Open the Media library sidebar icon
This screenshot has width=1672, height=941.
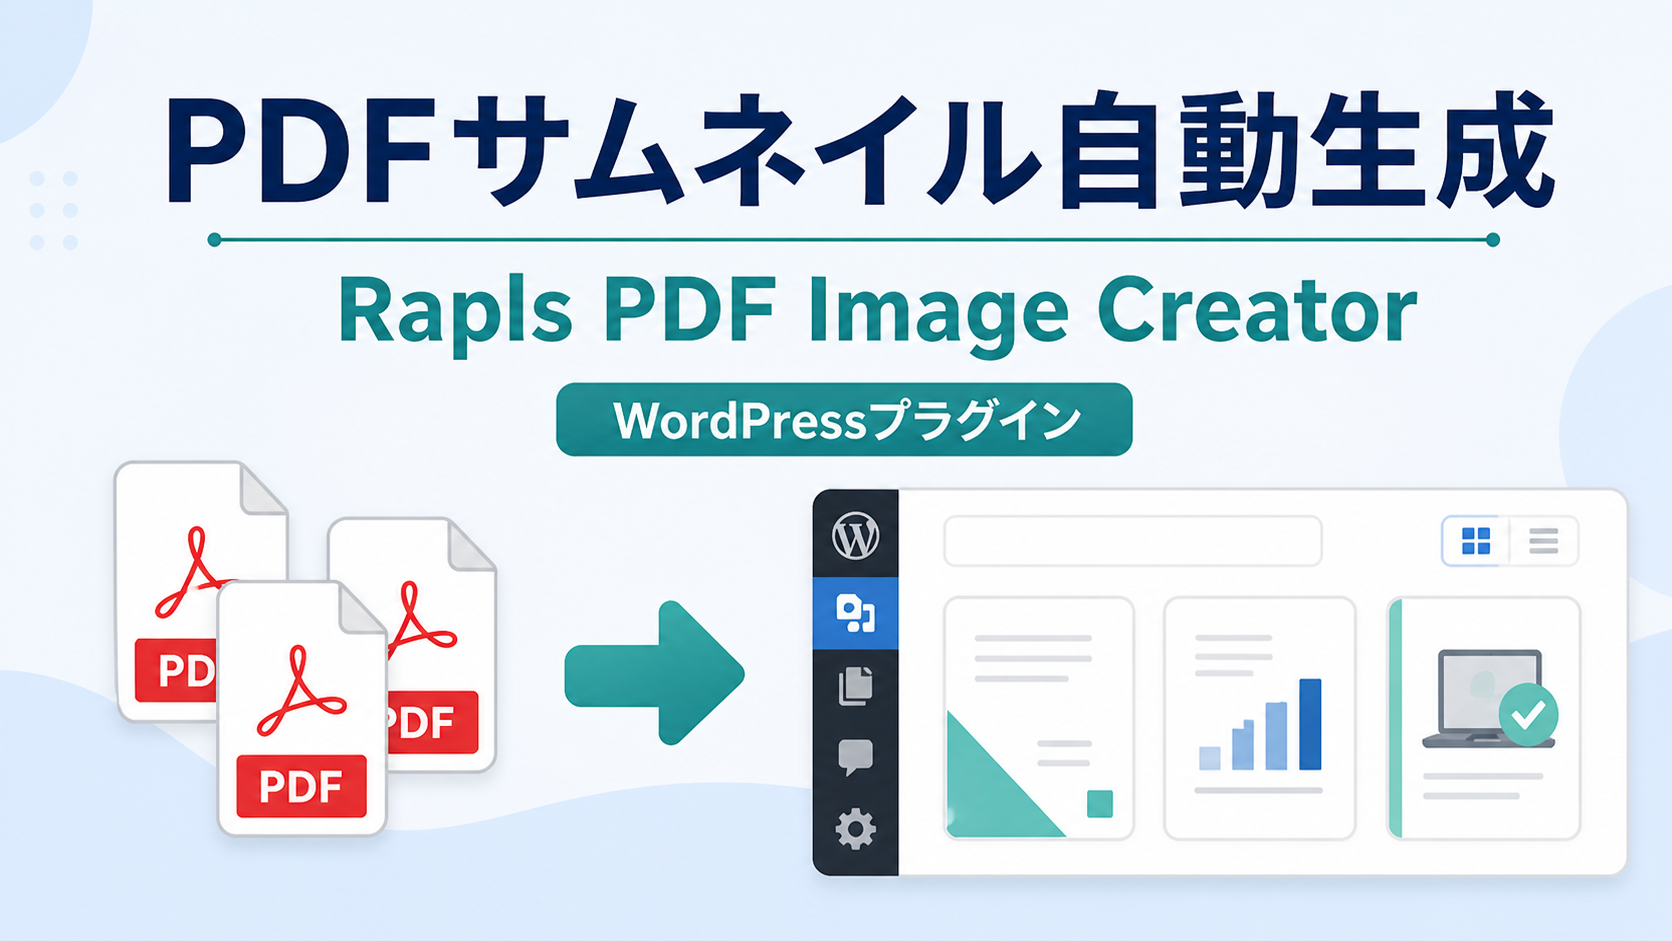[855, 613]
